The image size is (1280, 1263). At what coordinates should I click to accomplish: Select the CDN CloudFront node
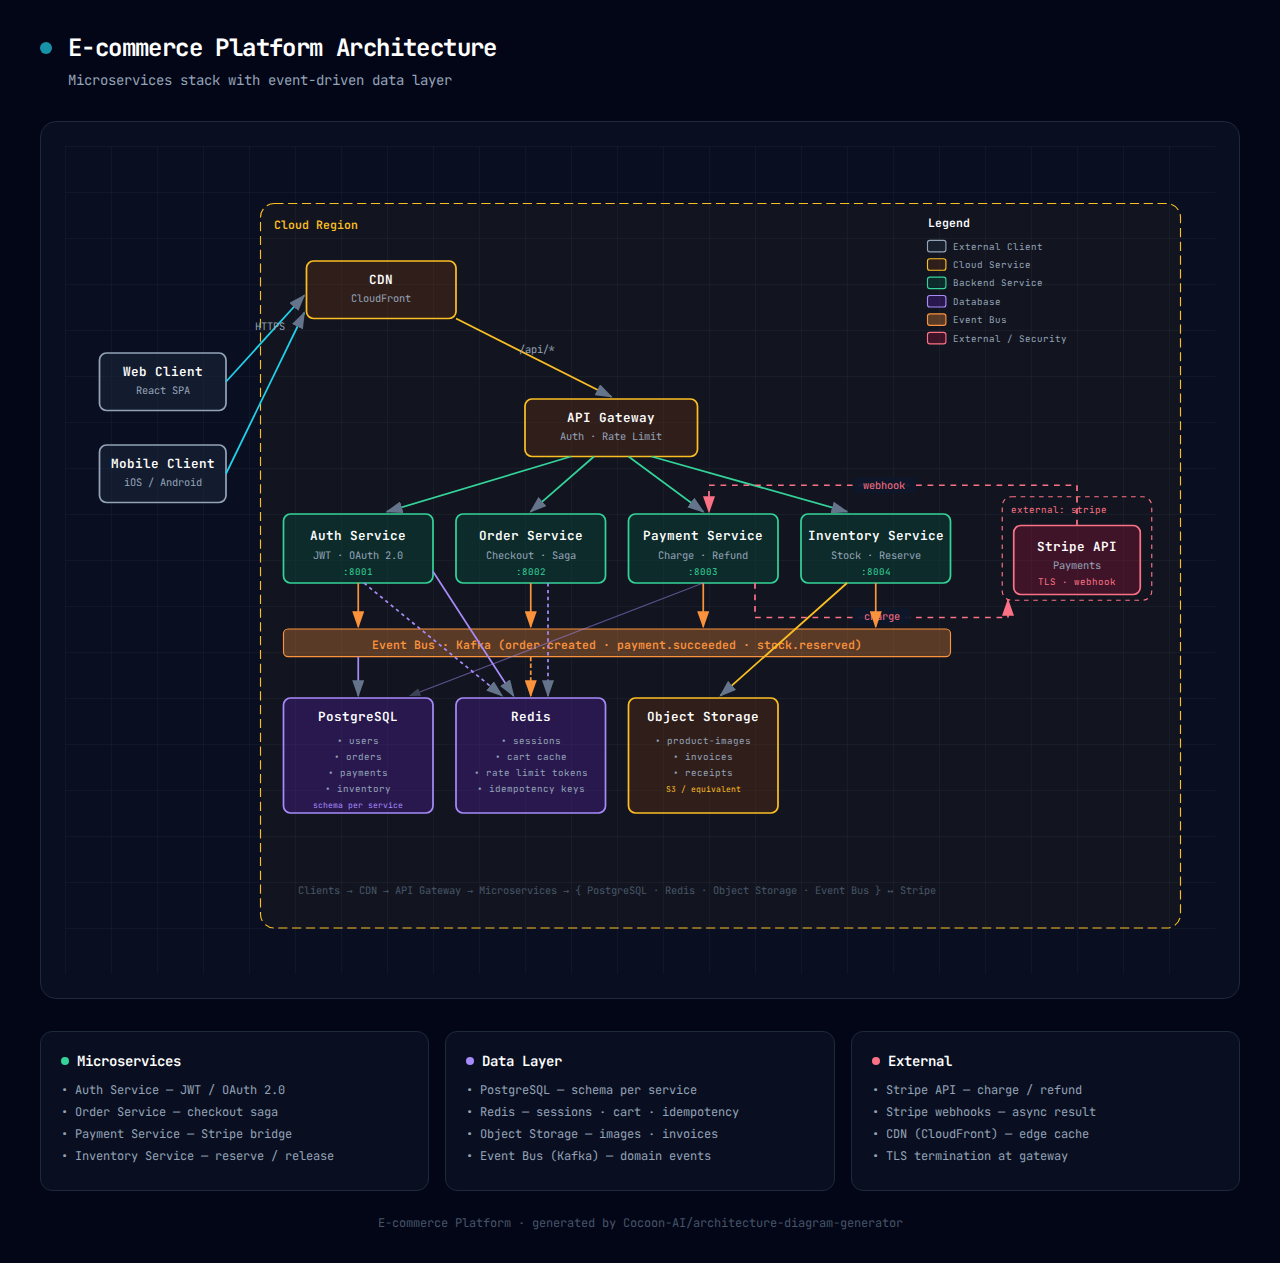tap(380, 289)
